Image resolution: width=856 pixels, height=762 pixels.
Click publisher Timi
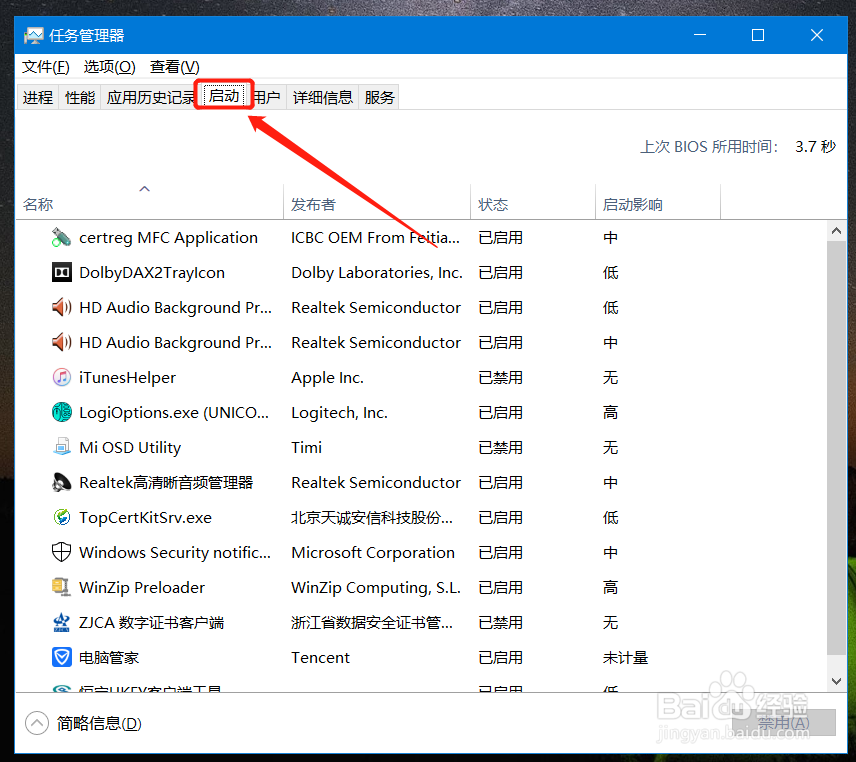tap(306, 448)
